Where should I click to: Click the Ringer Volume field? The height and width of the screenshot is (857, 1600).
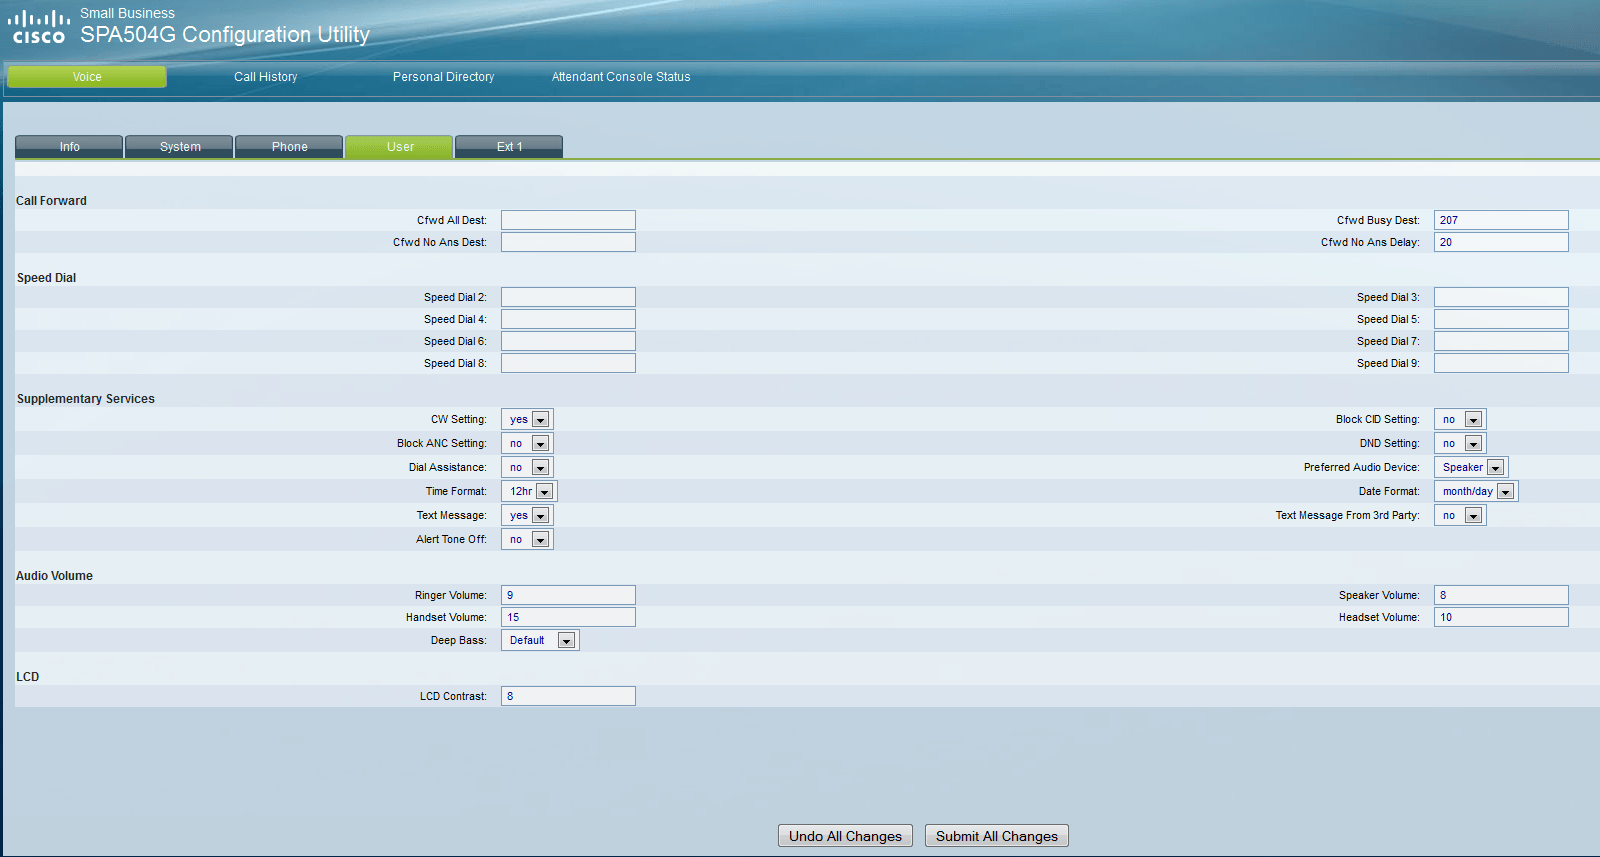[568, 595]
